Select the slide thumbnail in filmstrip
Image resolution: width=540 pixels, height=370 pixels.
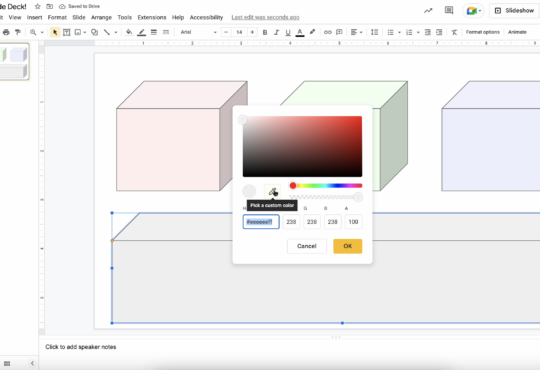click(14, 62)
